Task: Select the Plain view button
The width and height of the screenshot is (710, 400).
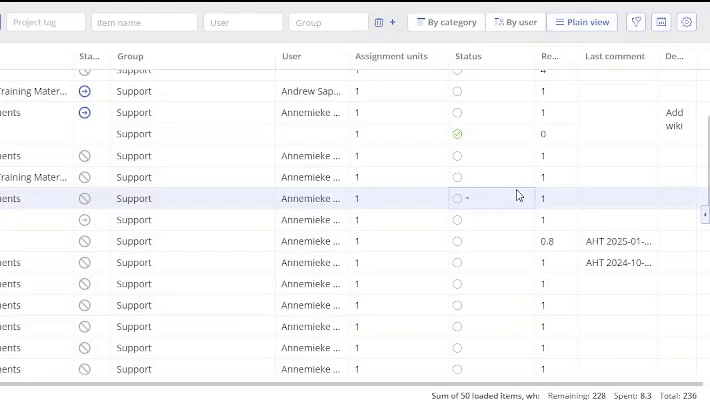Action: point(582,22)
